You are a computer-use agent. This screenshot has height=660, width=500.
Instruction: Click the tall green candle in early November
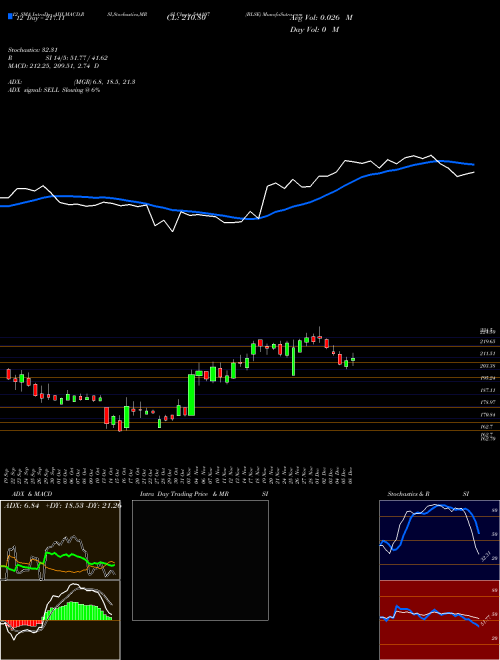click(x=191, y=395)
